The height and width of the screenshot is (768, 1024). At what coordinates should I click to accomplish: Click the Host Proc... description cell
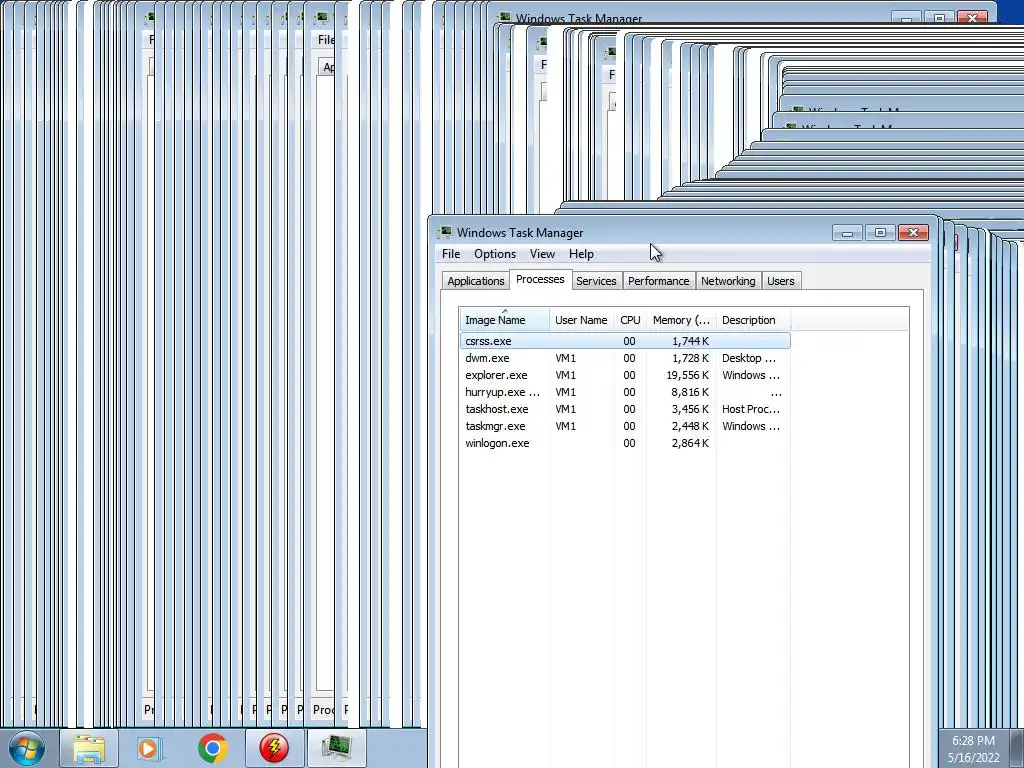(750, 409)
